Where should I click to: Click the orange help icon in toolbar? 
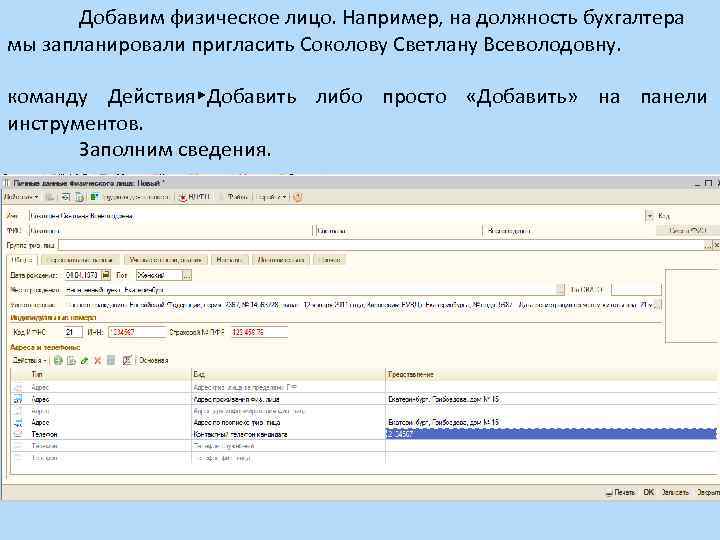pos(298,197)
